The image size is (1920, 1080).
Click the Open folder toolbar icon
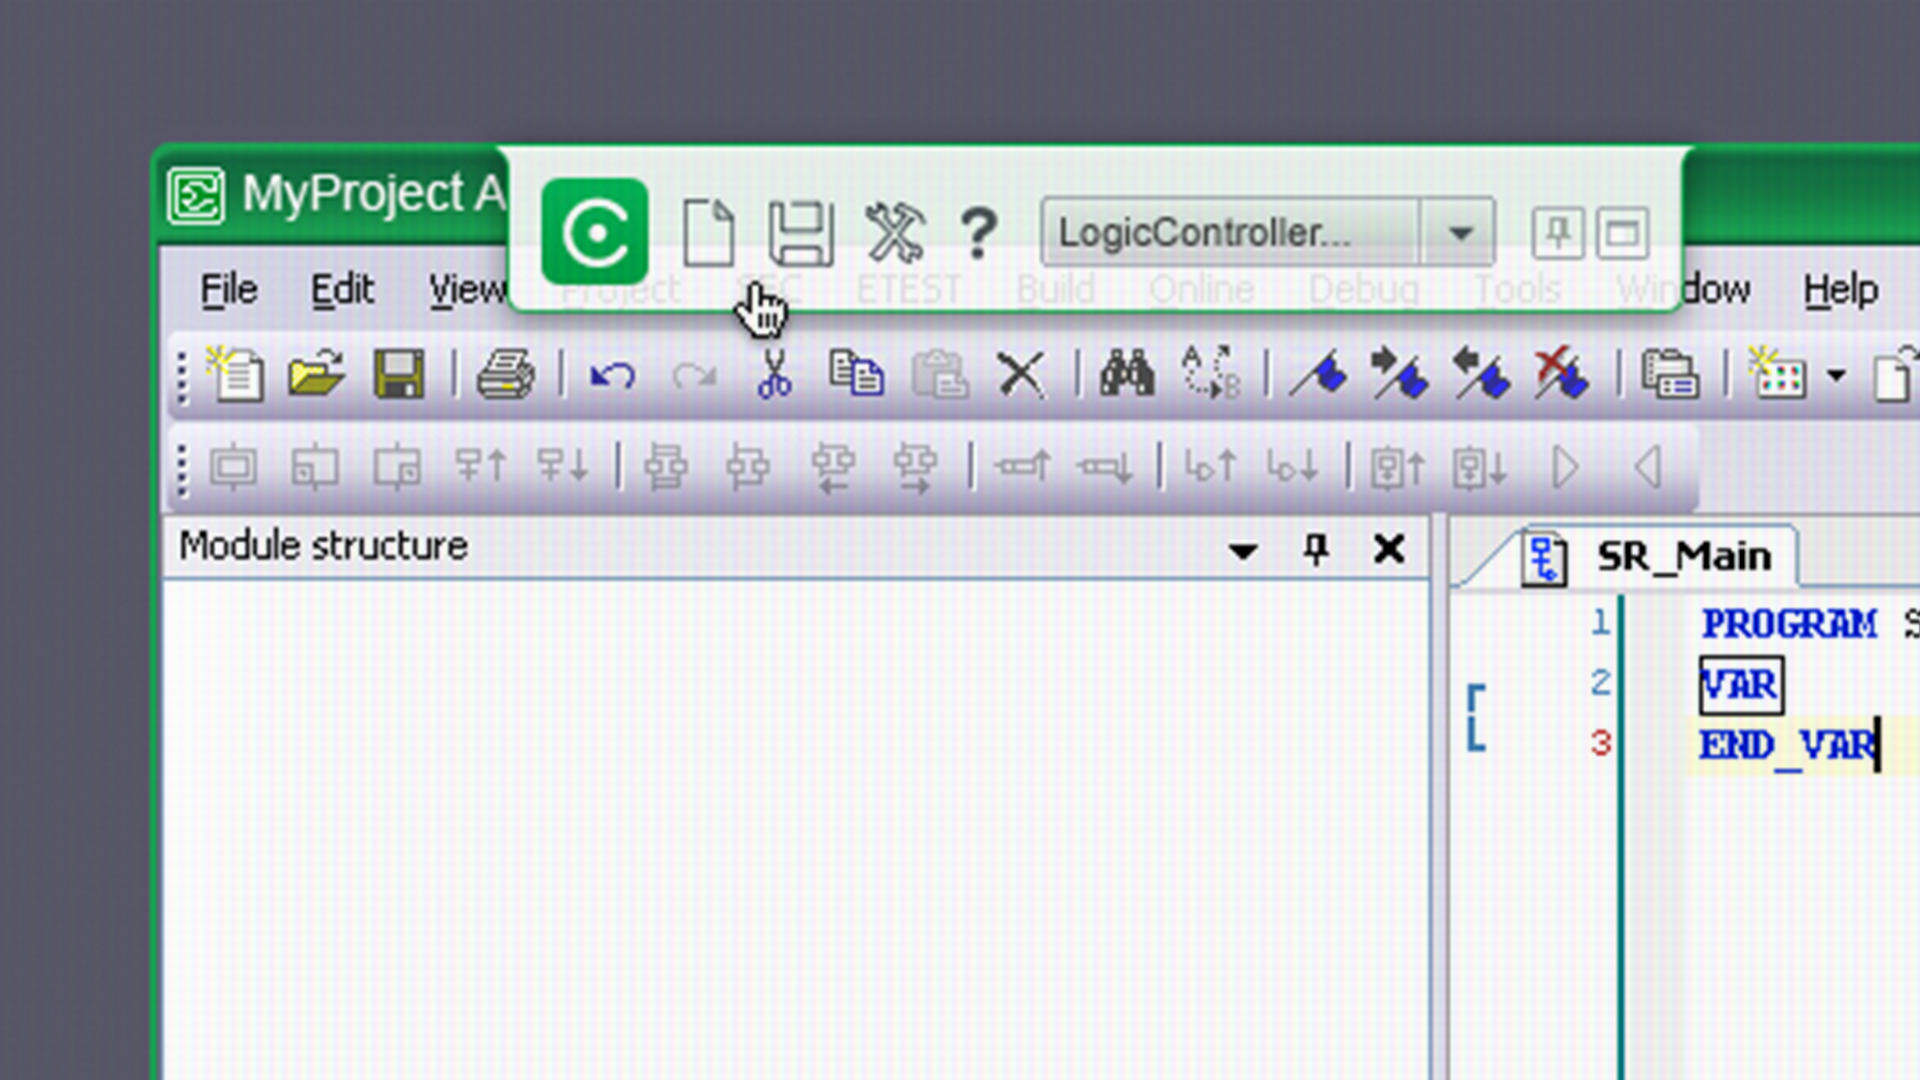[316, 376]
